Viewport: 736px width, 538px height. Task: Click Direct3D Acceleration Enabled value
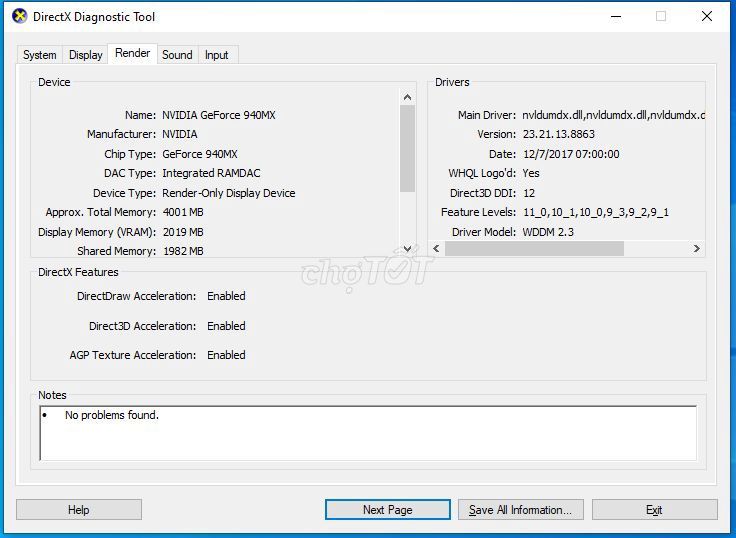coord(226,326)
